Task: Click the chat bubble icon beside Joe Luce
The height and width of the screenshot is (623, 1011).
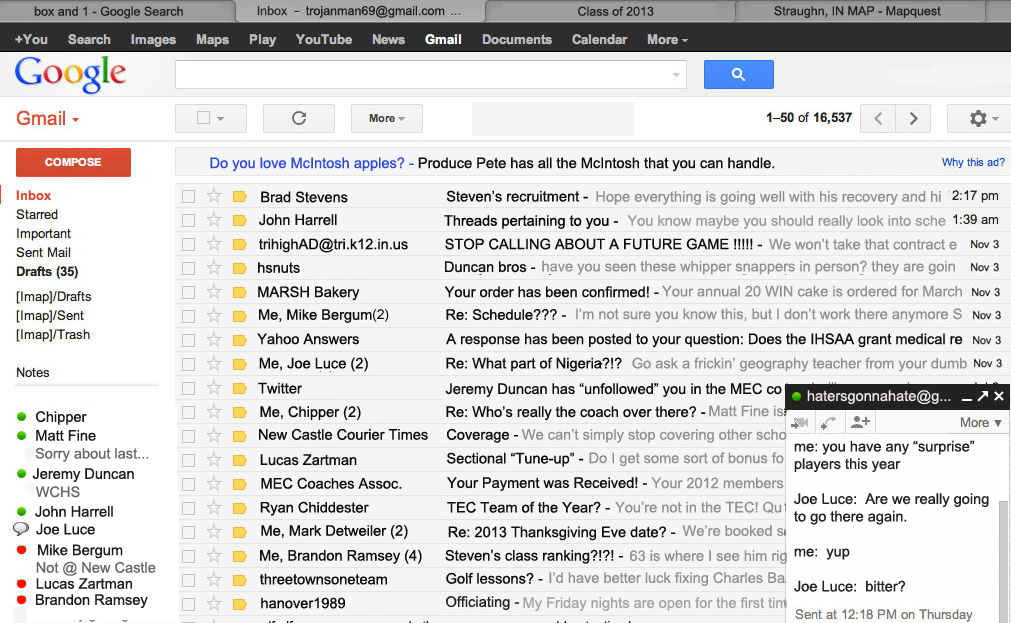Action: pos(21,529)
